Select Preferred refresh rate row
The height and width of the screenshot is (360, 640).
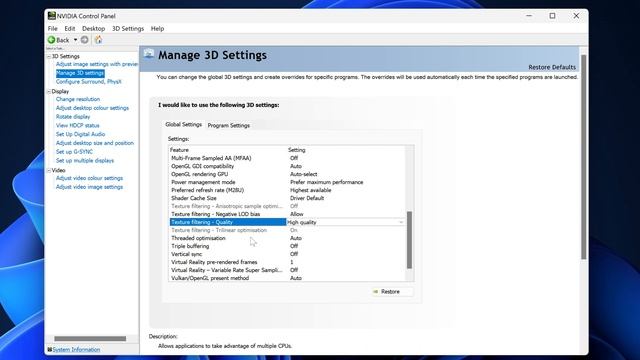tap(288, 190)
